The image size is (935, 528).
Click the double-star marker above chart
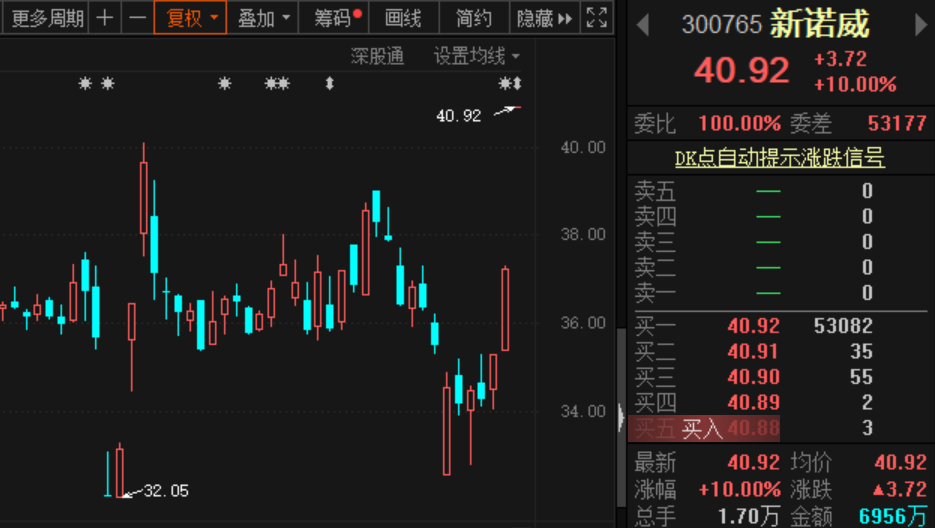(277, 84)
